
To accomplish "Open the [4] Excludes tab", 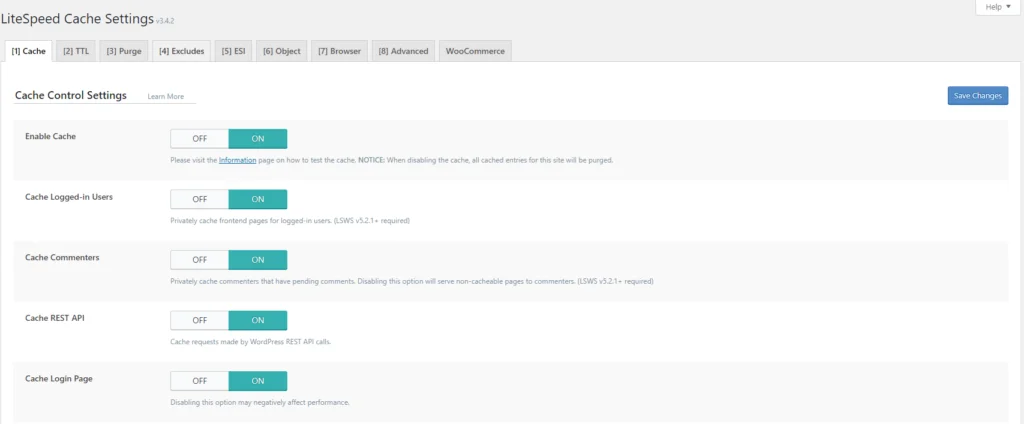I will point(182,51).
